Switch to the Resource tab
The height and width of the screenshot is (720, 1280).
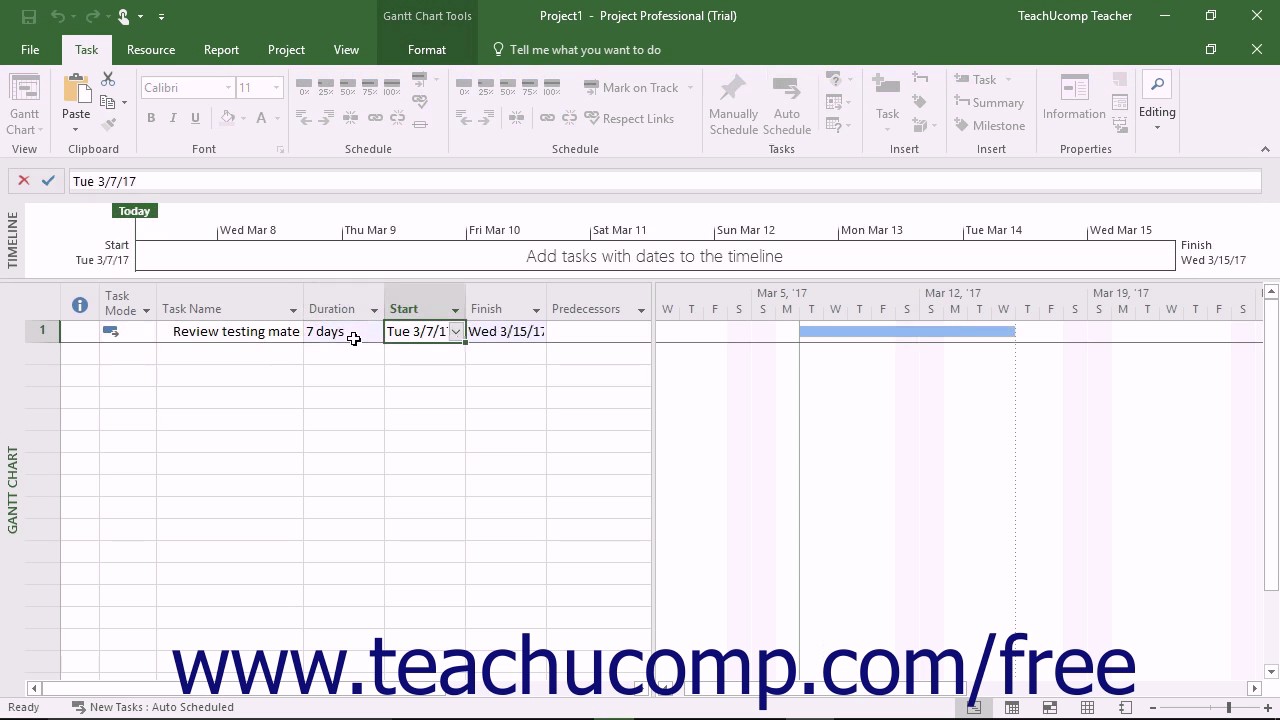pyautogui.click(x=151, y=49)
